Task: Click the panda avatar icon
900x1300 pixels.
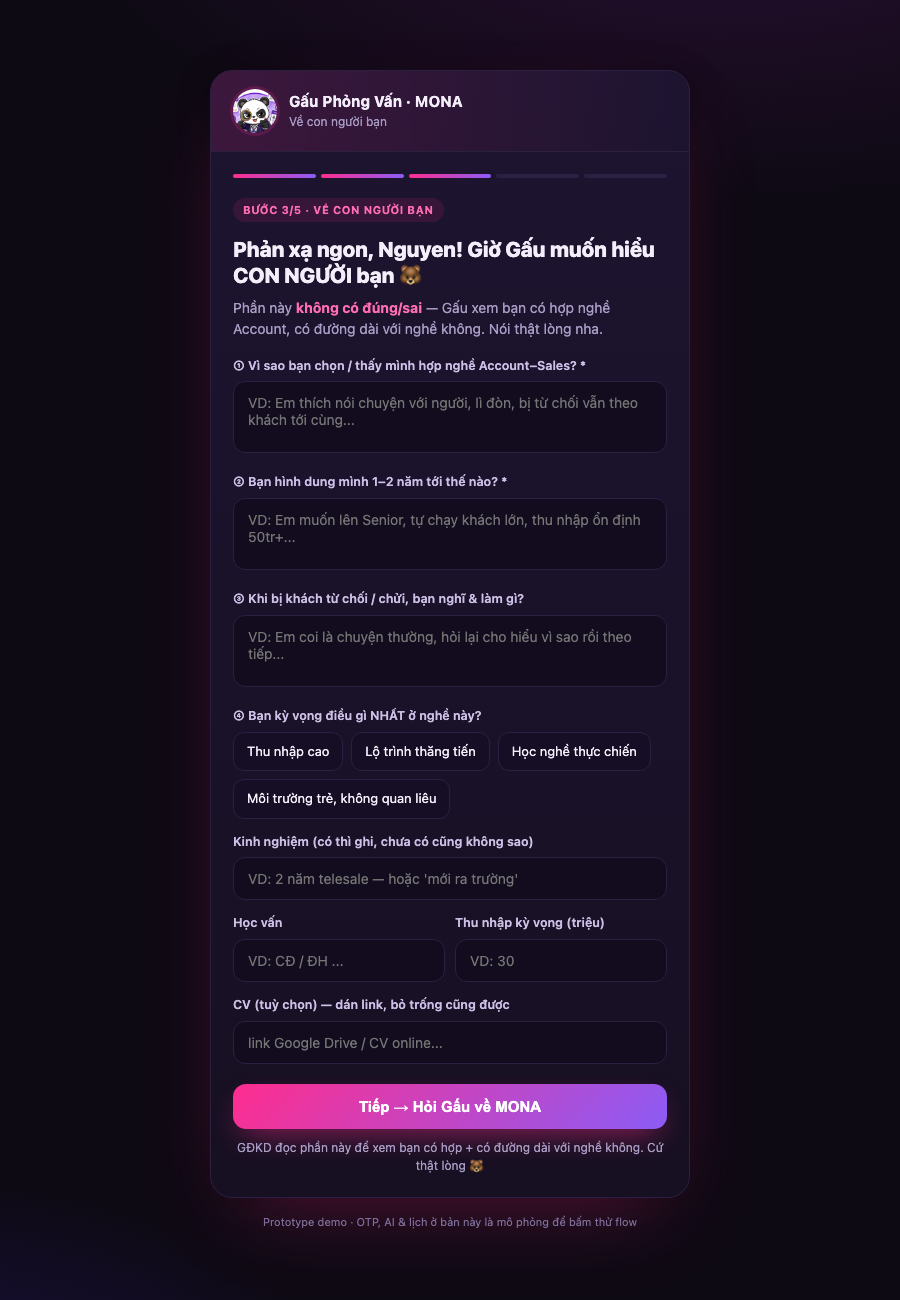Action: coord(255,111)
